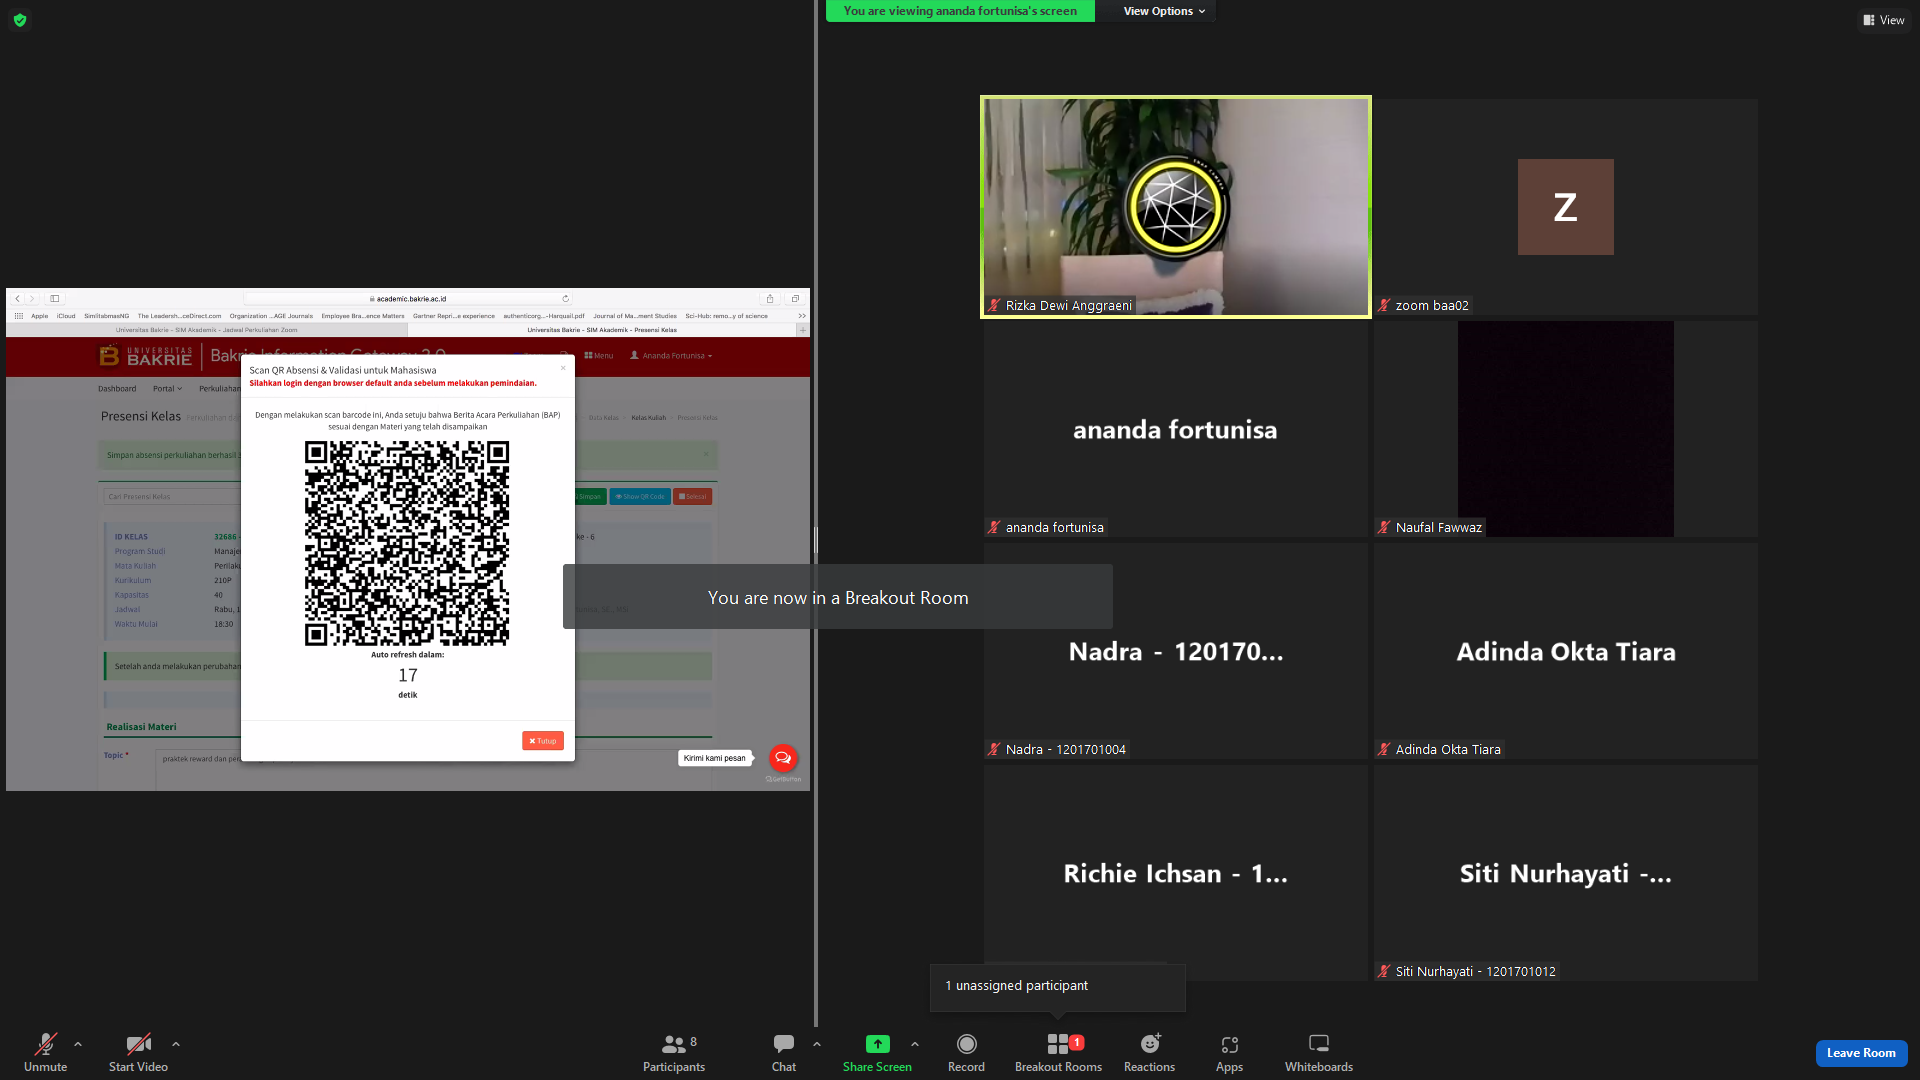The image size is (1920, 1080).
Task: Click the '1 unassigned participant' notice
Action: [x=1057, y=986]
